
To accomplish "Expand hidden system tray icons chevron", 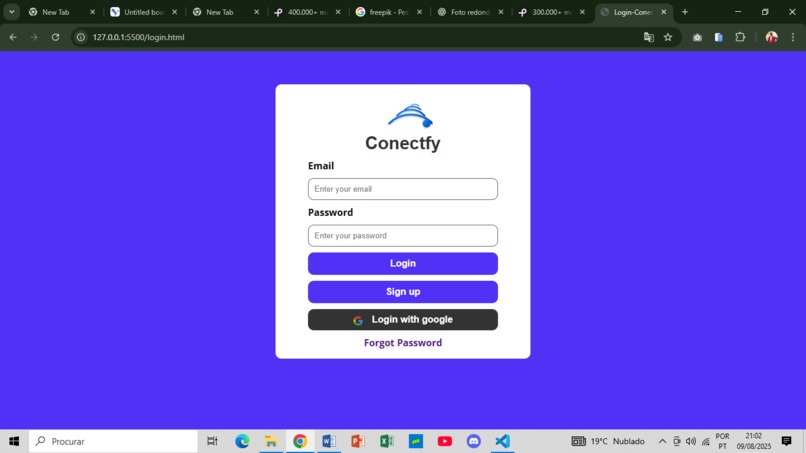I will [663, 441].
